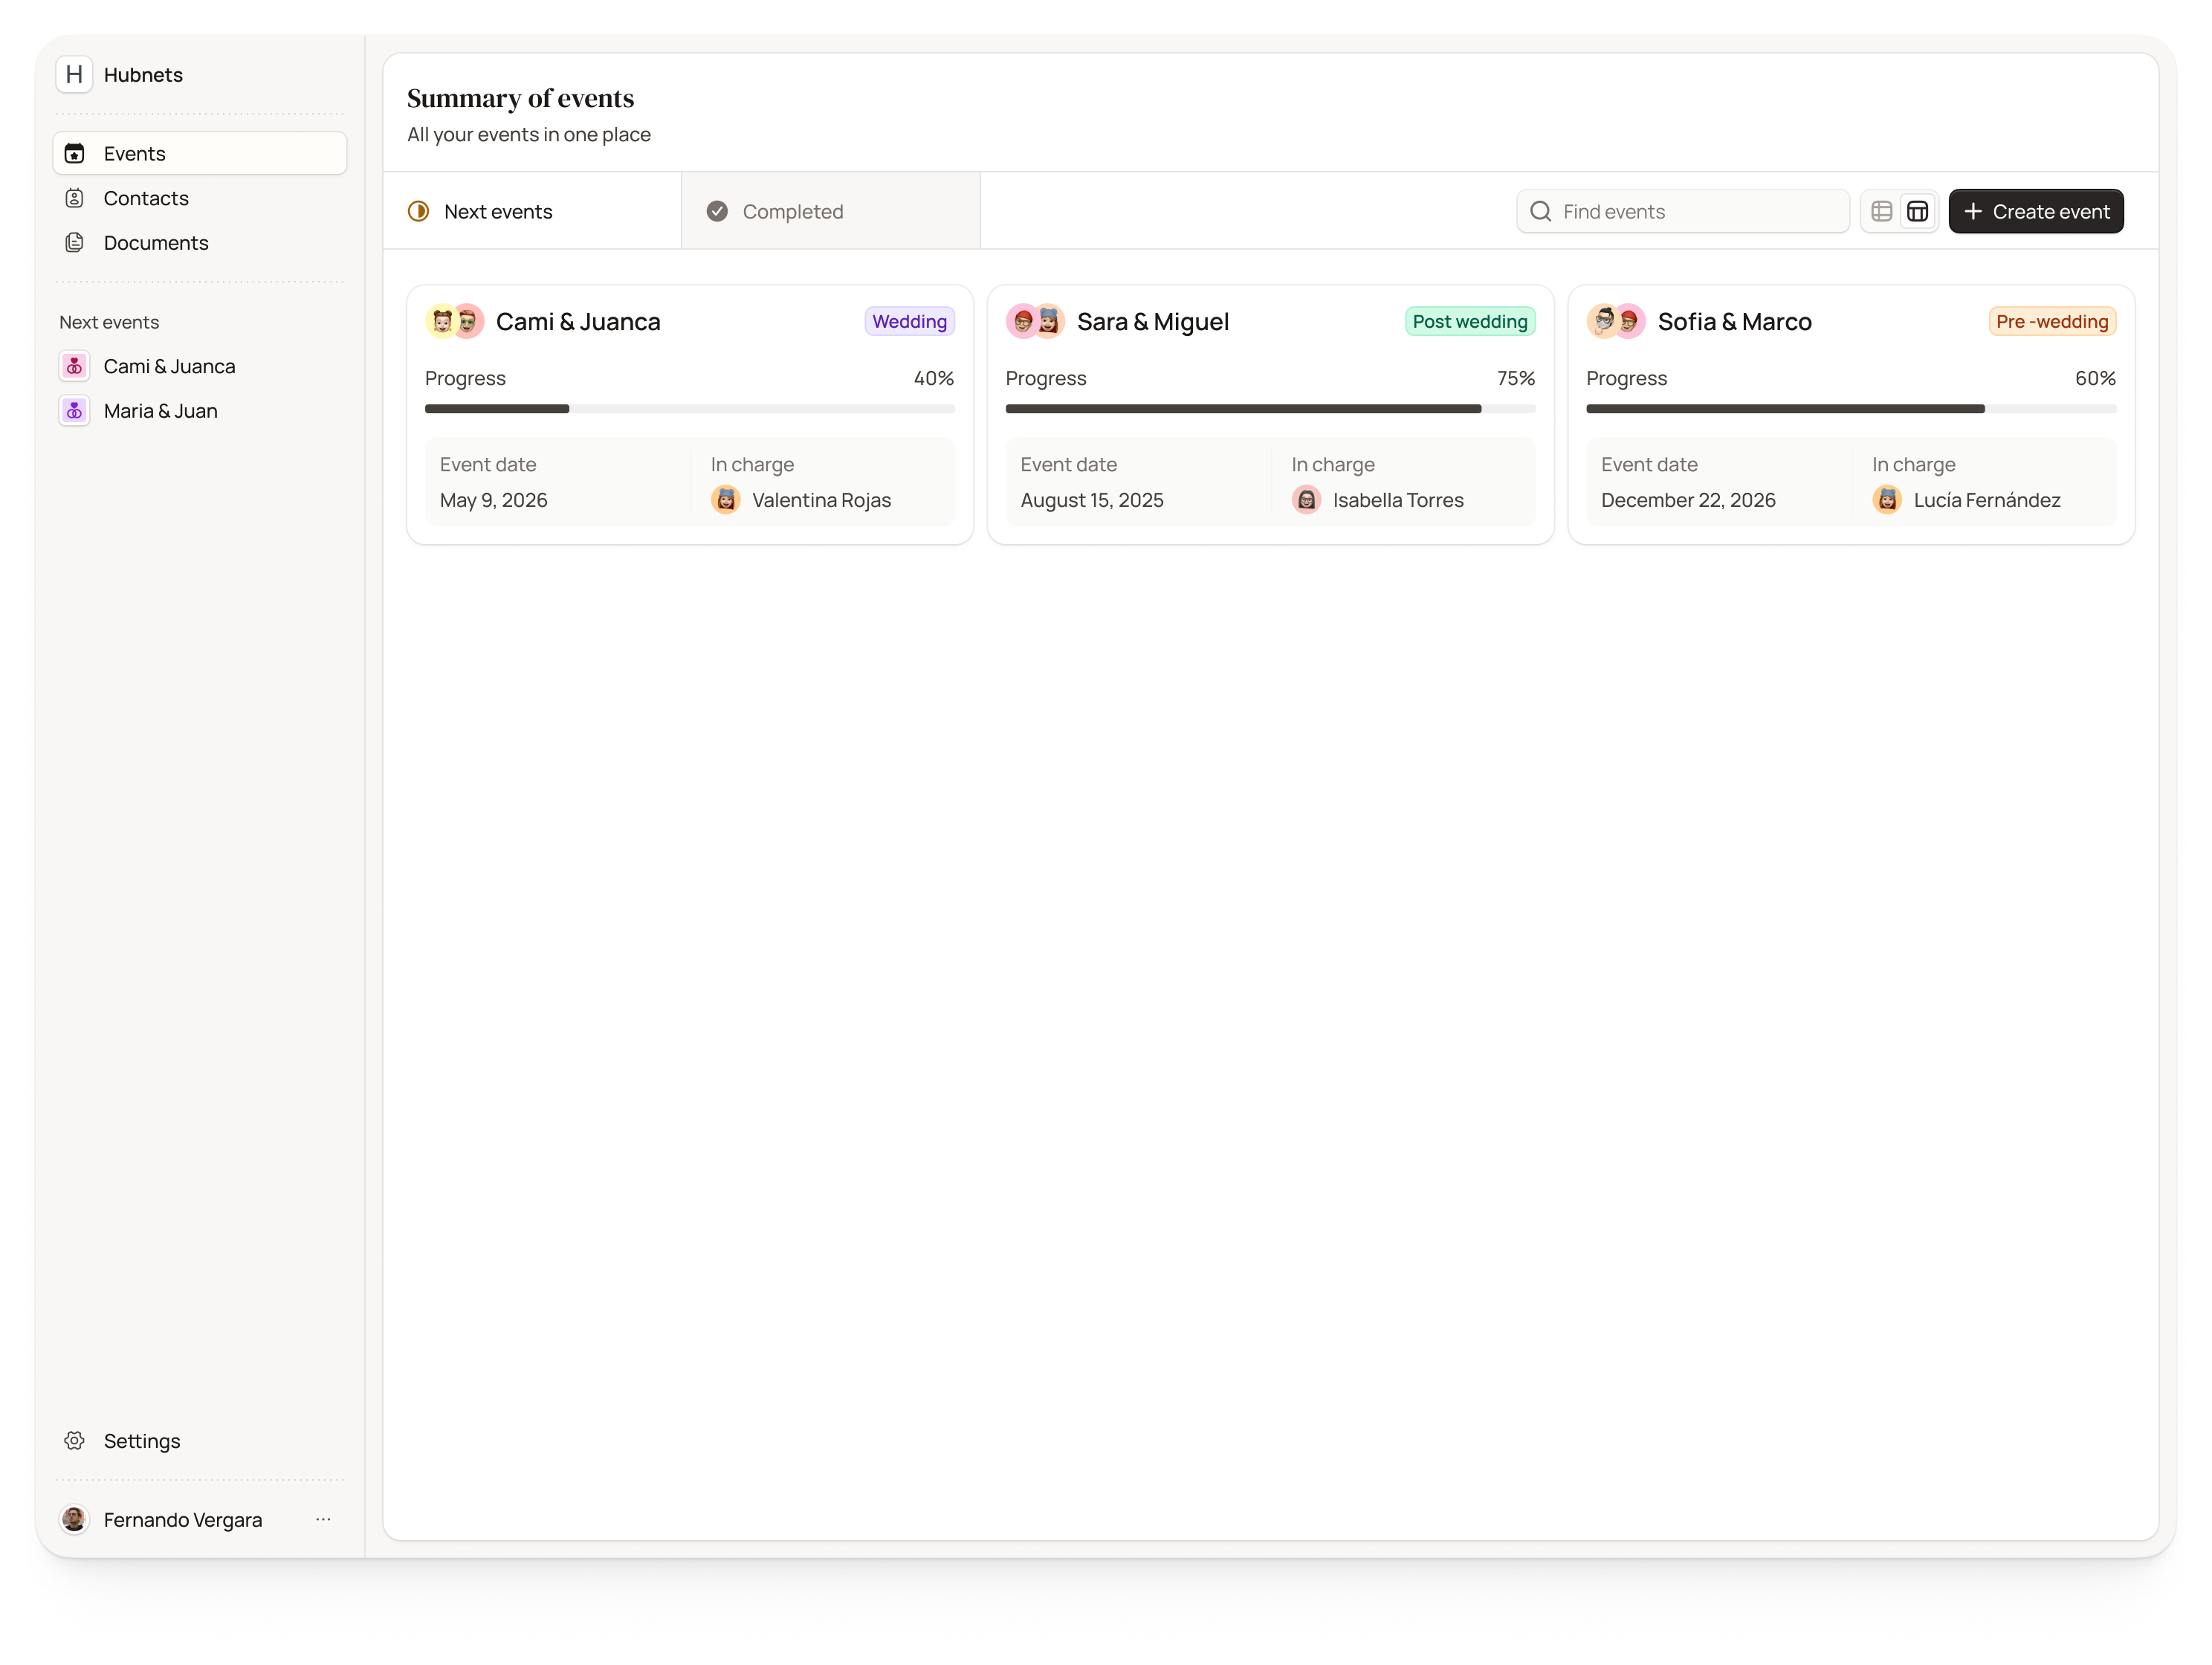Open the Sara & Miguel card title

[x=1153, y=322]
